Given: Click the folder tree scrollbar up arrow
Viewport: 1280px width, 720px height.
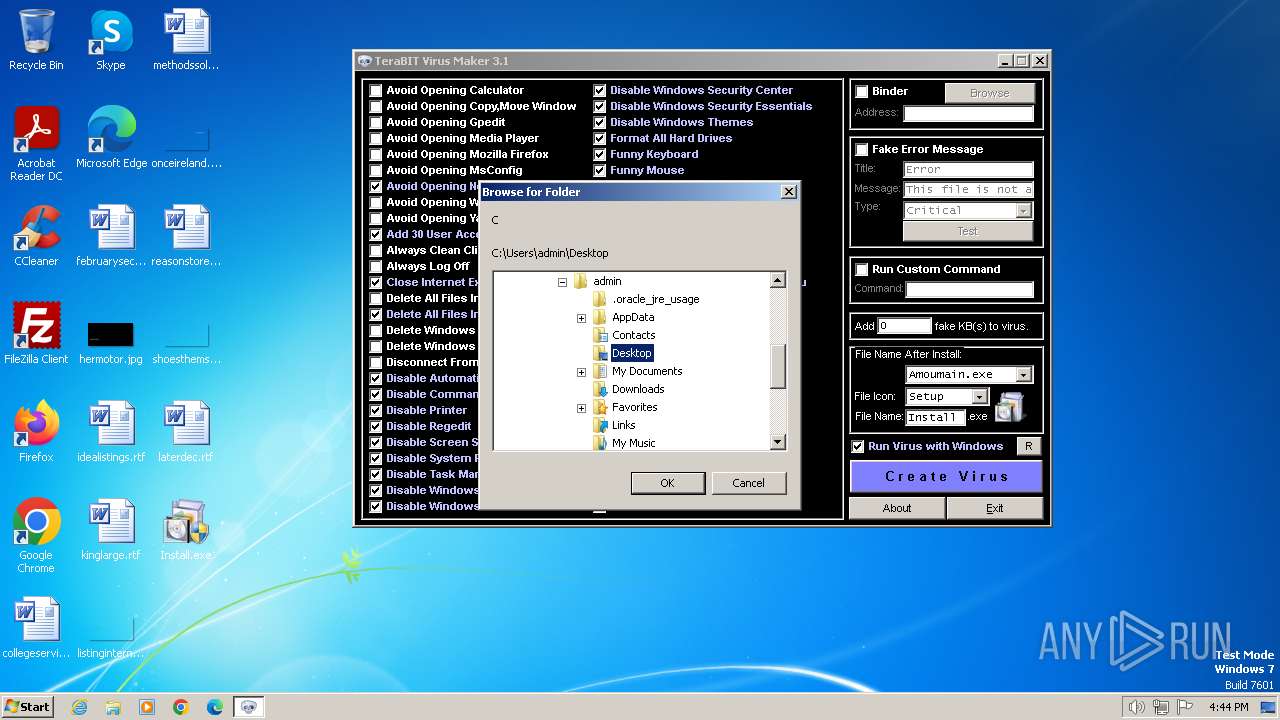Looking at the screenshot, I should pos(778,281).
